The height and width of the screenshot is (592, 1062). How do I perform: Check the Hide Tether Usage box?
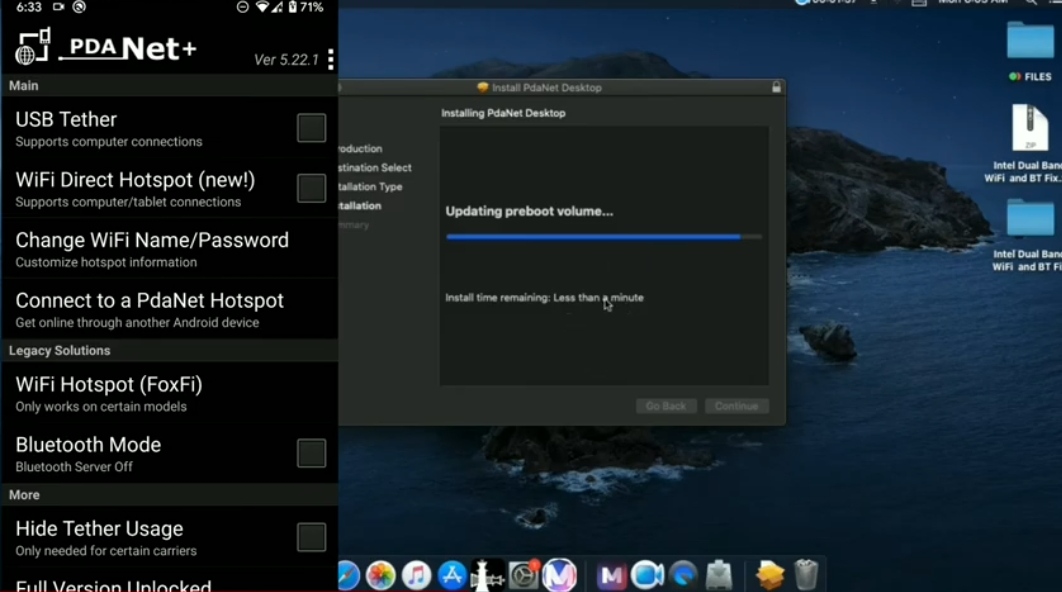pos(312,536)
